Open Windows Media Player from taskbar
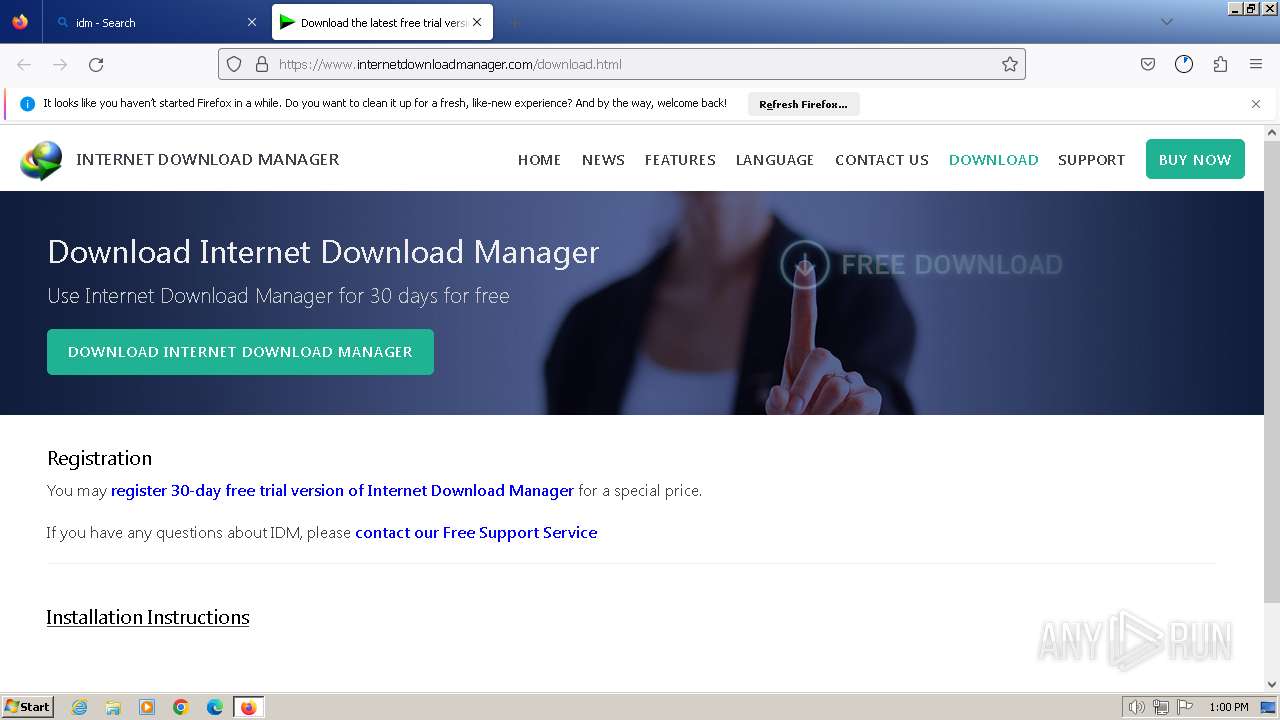 click(147, 707)
